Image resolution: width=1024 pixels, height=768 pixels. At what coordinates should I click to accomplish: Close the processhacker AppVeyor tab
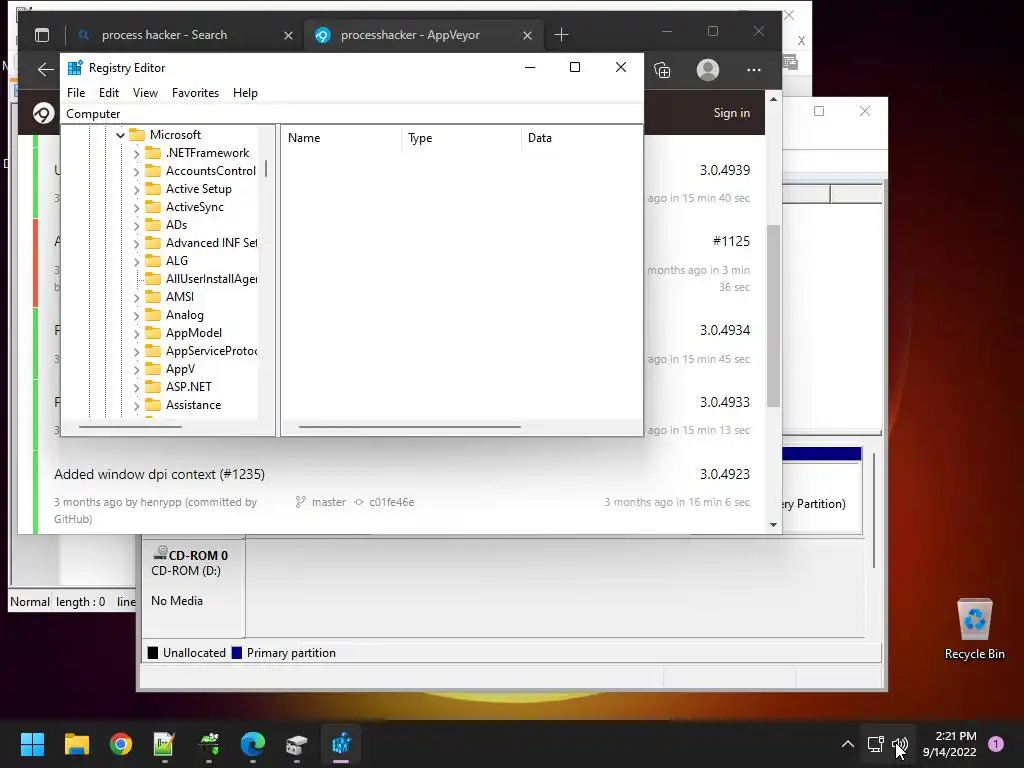527,35
